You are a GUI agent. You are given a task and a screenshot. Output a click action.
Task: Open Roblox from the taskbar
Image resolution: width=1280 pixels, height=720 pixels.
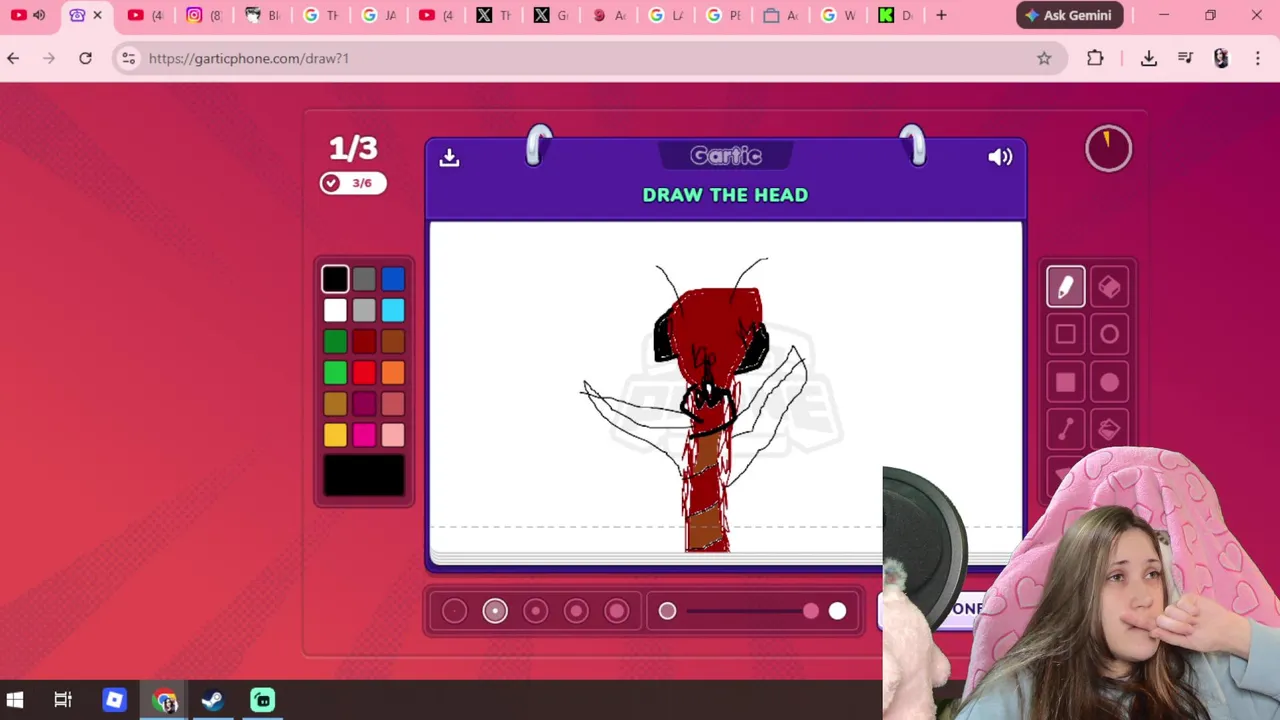pyautogui.click(x=114, y=700)
